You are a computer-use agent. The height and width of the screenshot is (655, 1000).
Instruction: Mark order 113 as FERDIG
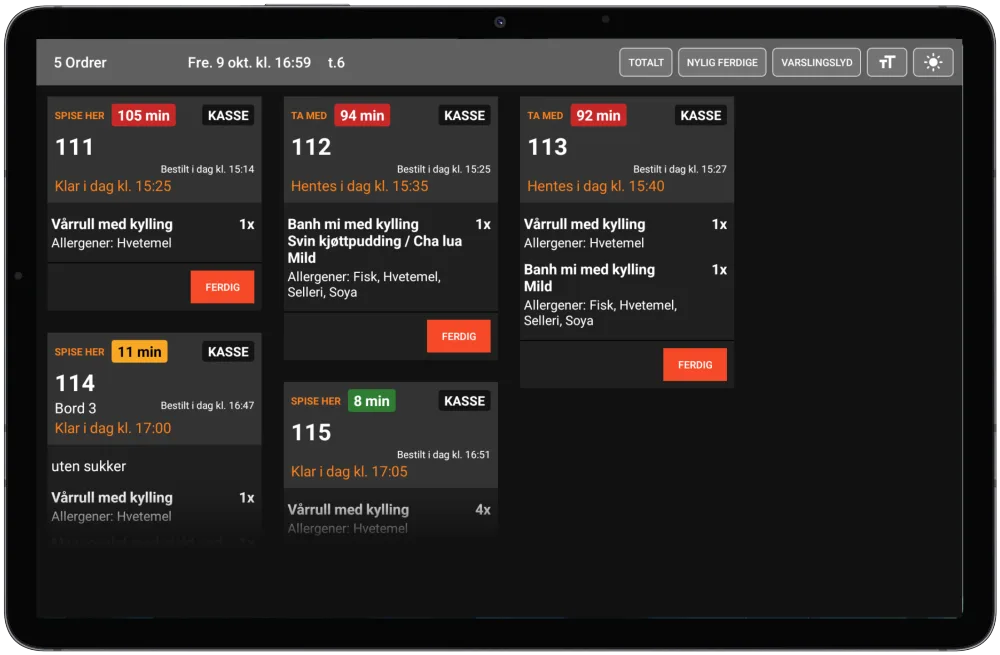pyautogui.click(x=695, y=365)
